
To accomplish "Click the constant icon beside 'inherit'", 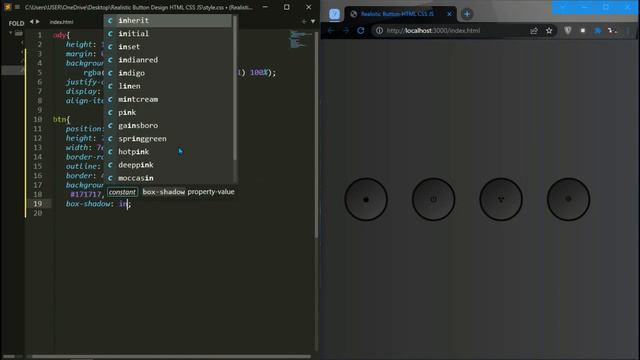I will click(110, 20).
